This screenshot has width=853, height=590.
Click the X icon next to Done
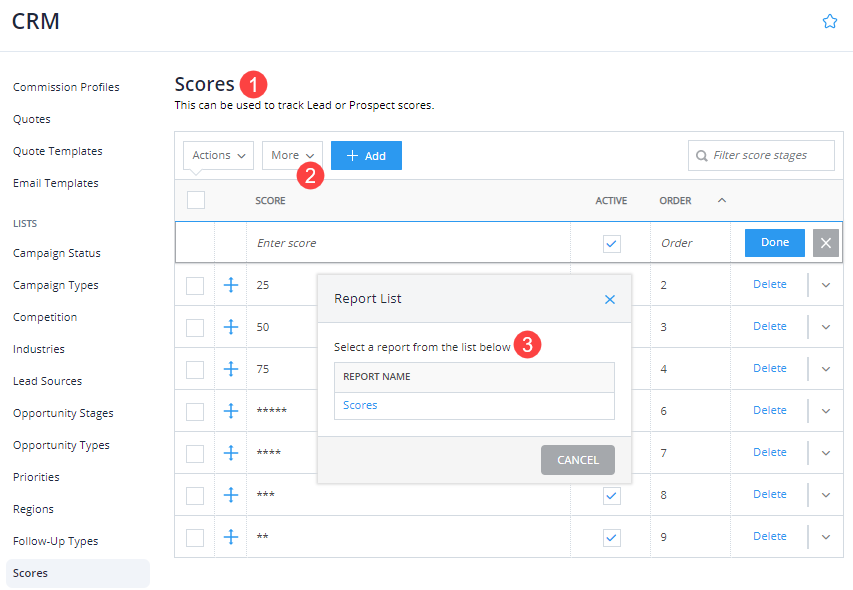pos(825,242)
